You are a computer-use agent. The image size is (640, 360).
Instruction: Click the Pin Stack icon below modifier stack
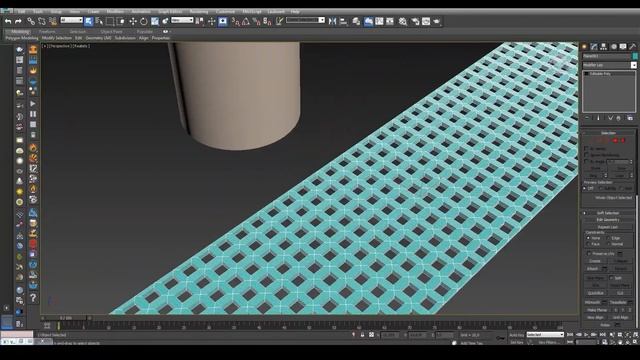click(x=587, y=118)
